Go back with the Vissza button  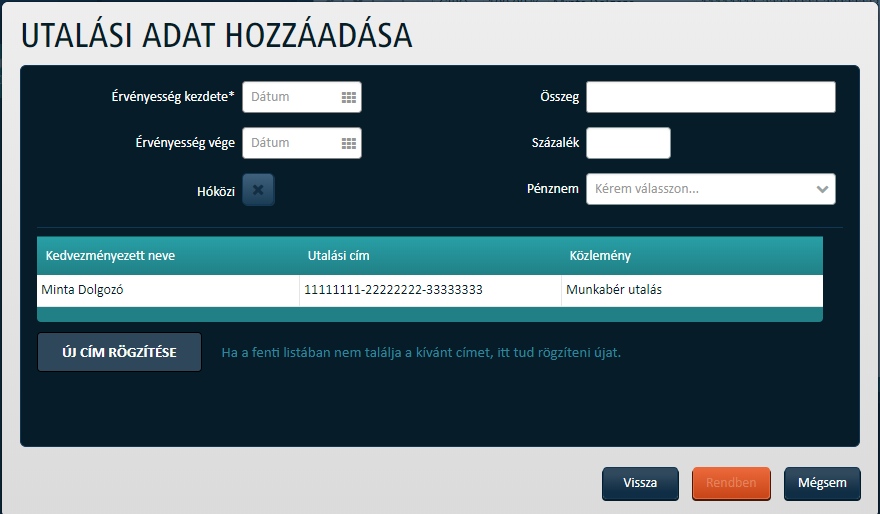coord(640,483)
